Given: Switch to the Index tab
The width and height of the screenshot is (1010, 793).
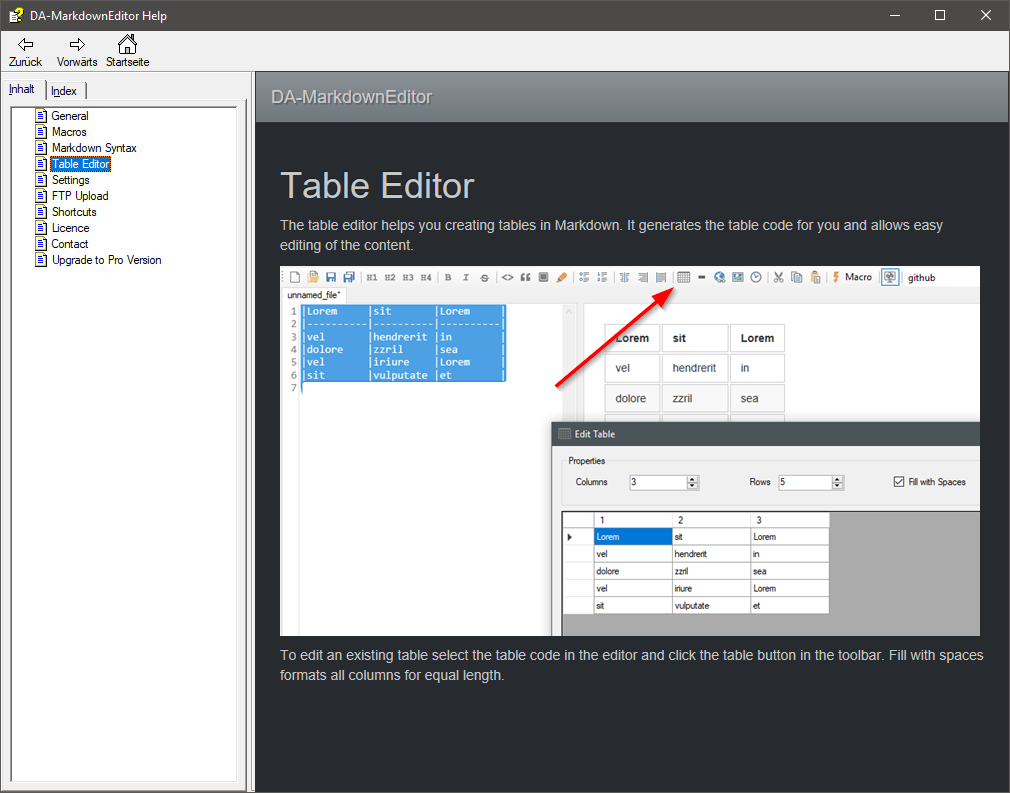Looking at the screenshot, I should click(x=64, y=91).
